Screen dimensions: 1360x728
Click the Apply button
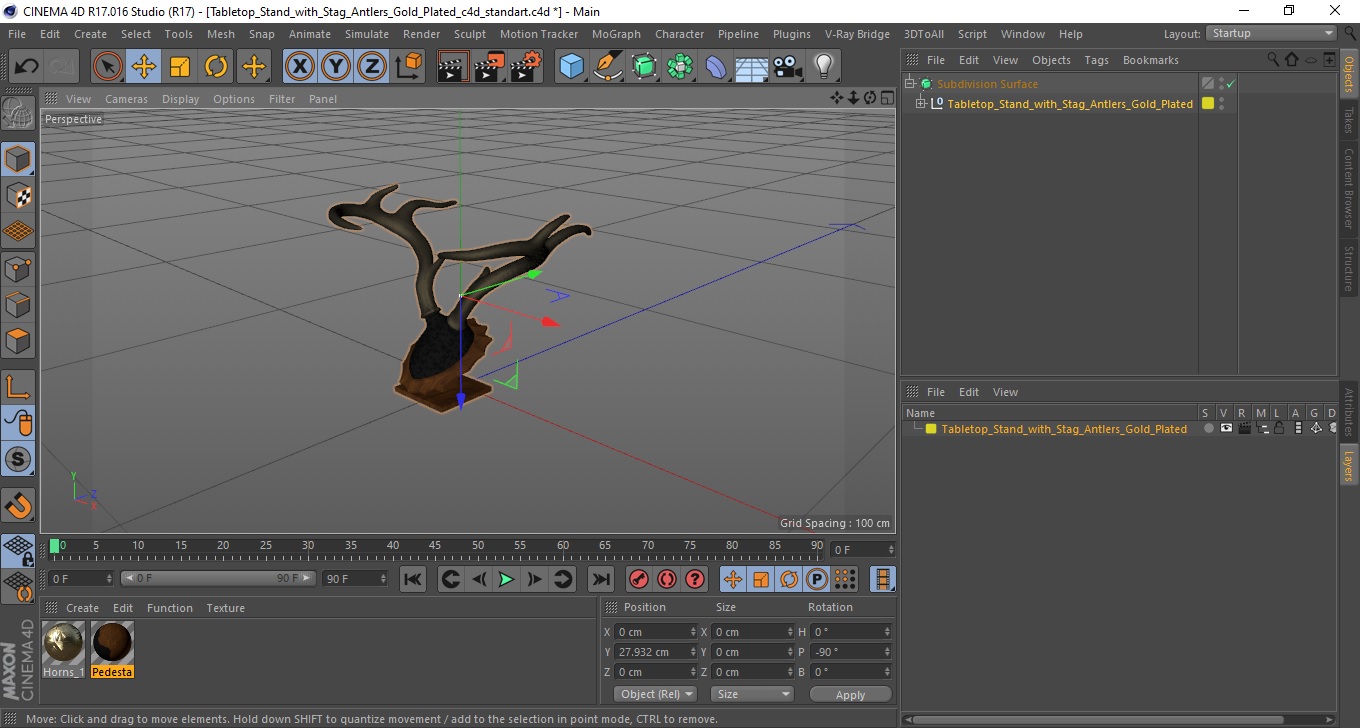coord(850,695)
